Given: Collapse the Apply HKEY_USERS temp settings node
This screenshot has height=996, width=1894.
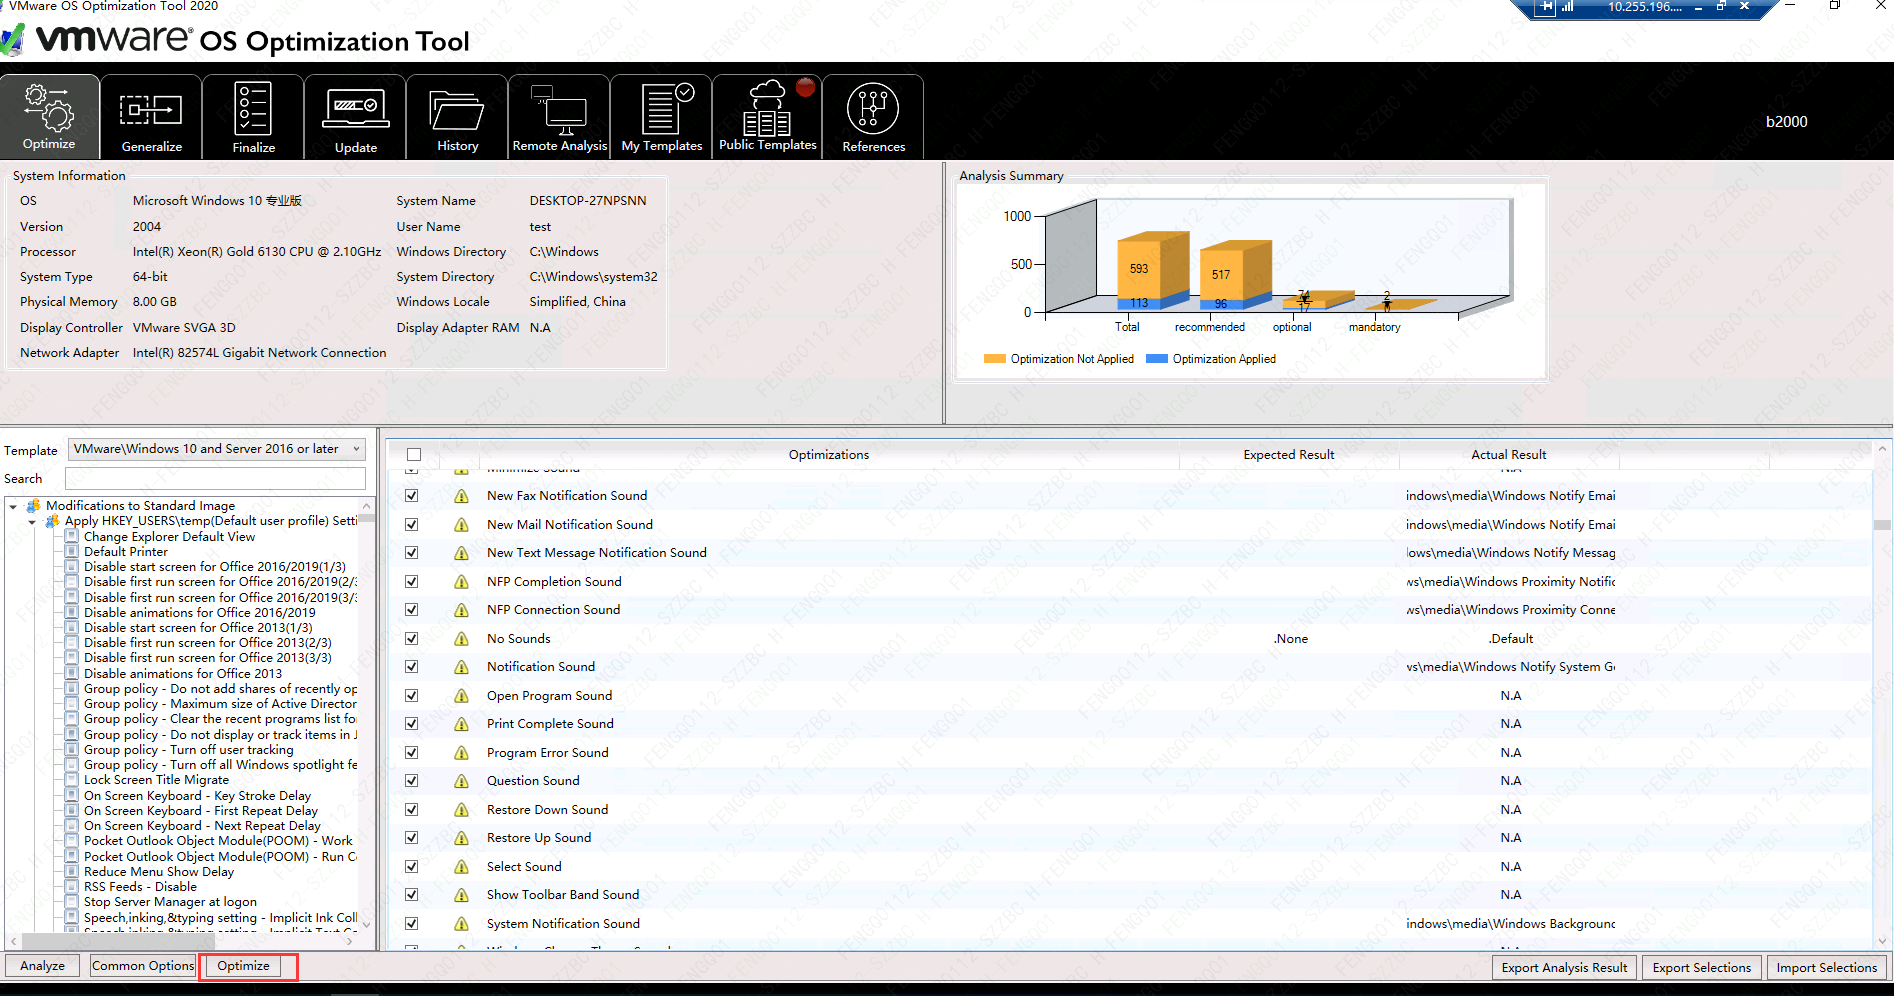Looking at the screenshot, I should [x=31, y=521].
